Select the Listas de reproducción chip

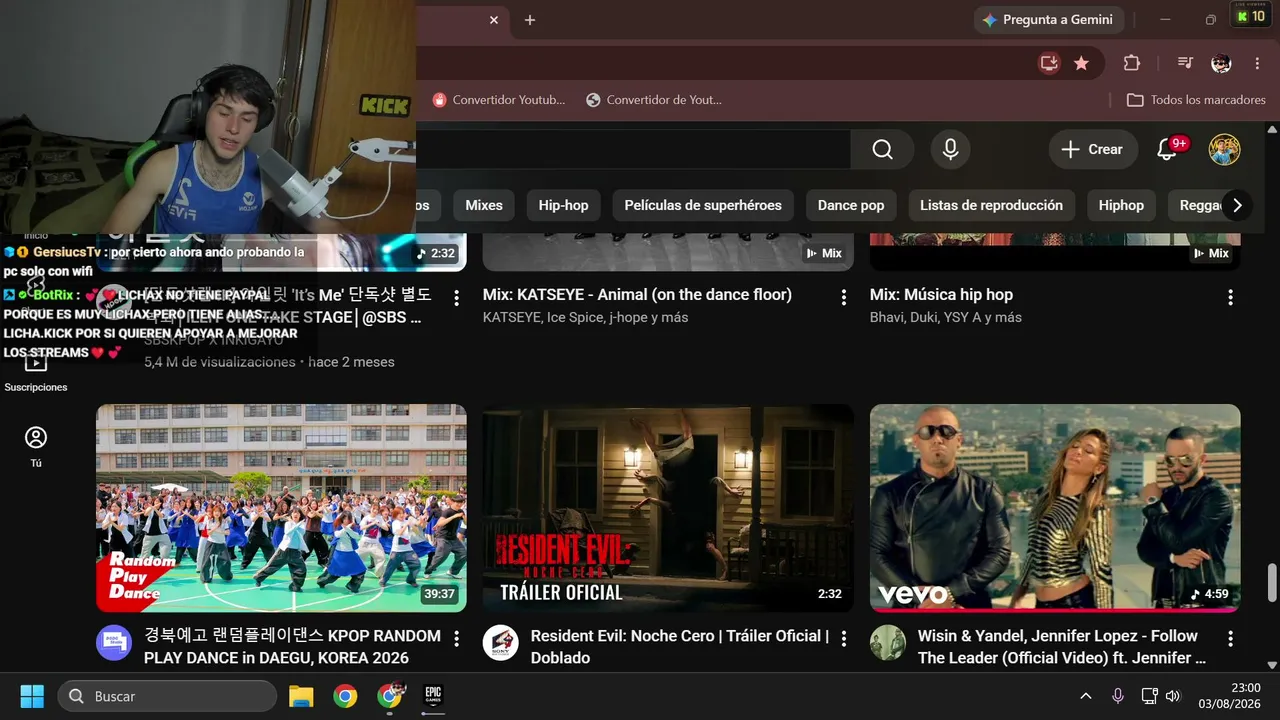tap(991, 205)
